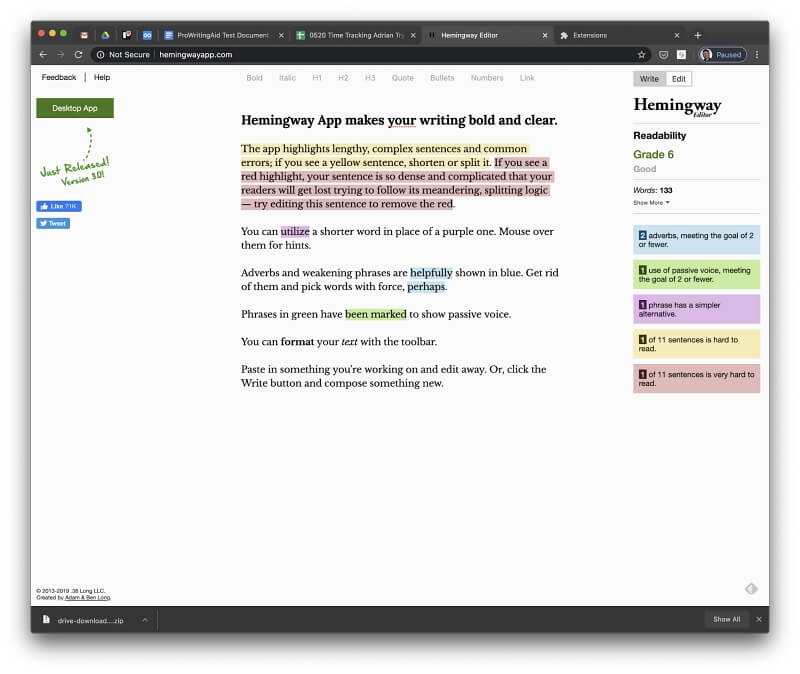Click the Grade 6 readability score
This screenshot has height=674, width=800.
[x=653, y=154]
